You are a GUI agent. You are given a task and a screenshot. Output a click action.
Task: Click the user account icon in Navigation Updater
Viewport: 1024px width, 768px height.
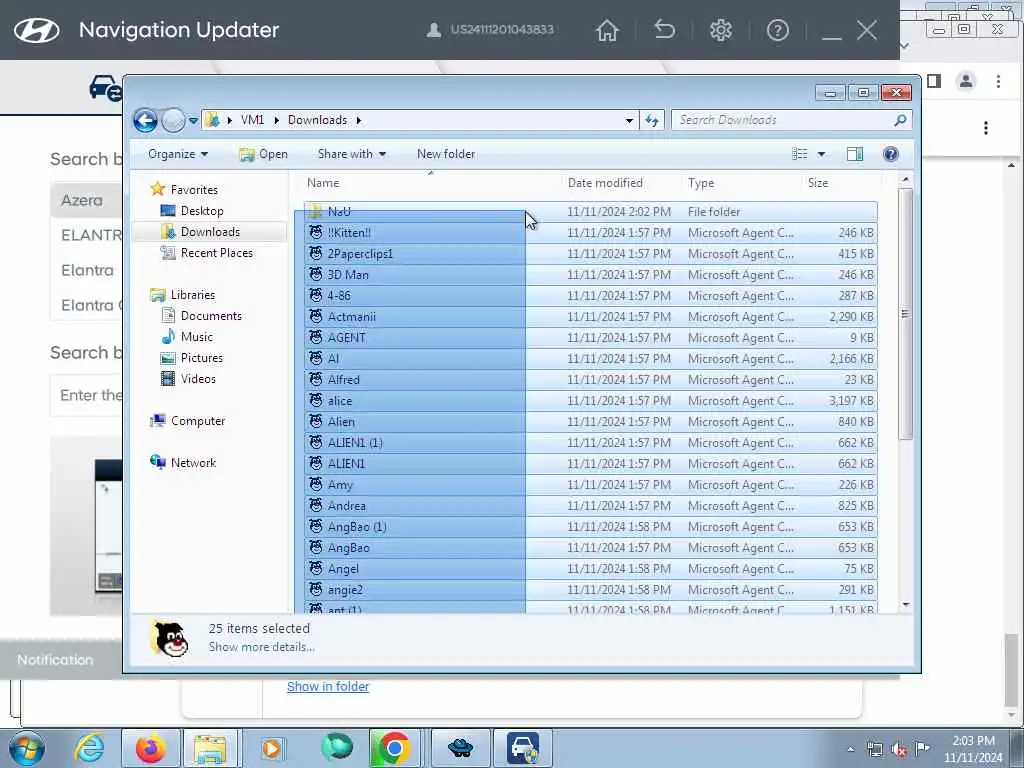coord(433,30)
